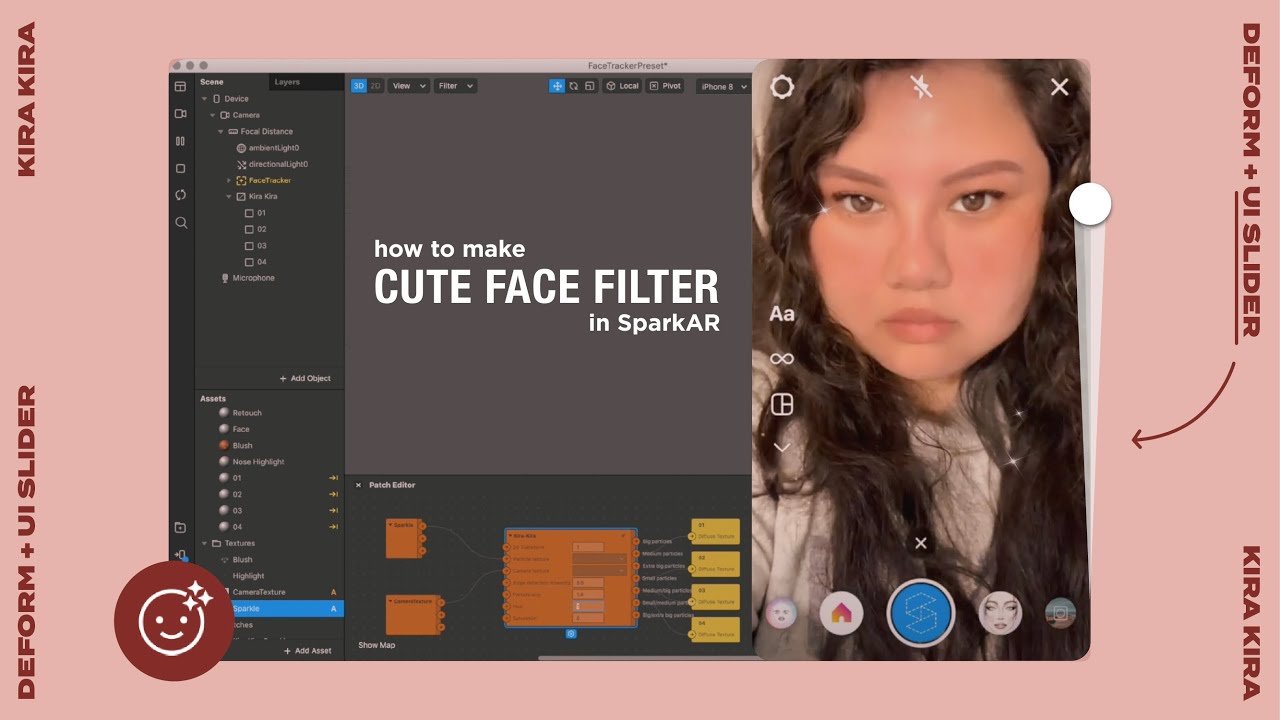This screenshot has height=720, width=1280.
Task: Expand the FaceTracker tree node
Action: pyautogui.click(x=229, y=181)
